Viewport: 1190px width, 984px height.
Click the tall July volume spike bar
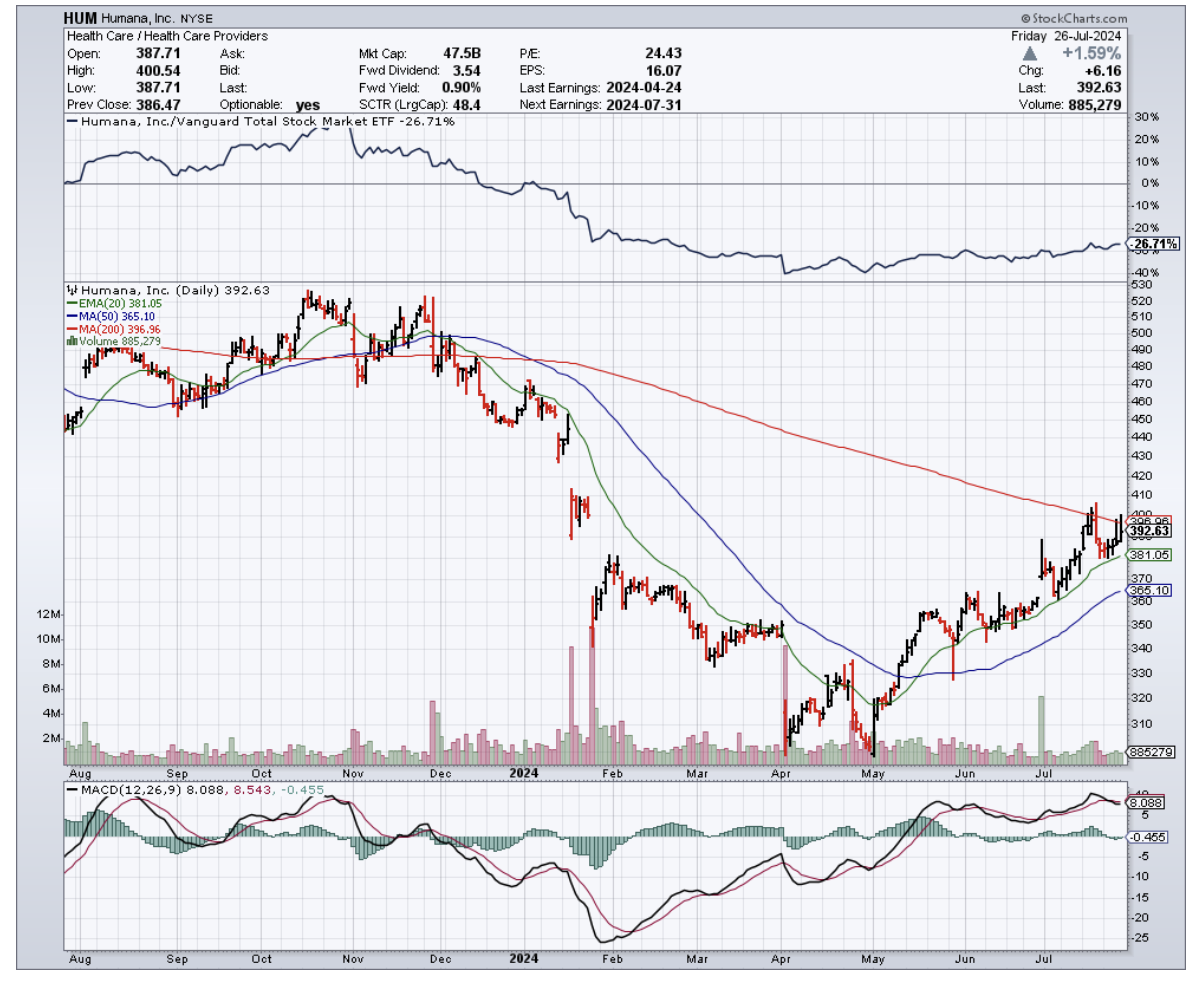(x=1041, y=722)
